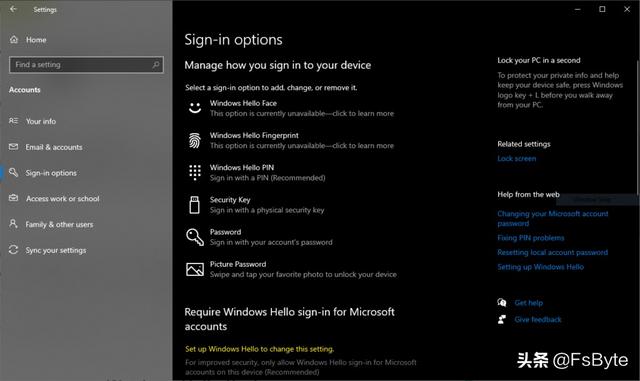
Task: Select the Your info person icon
Action: (13, 121)
